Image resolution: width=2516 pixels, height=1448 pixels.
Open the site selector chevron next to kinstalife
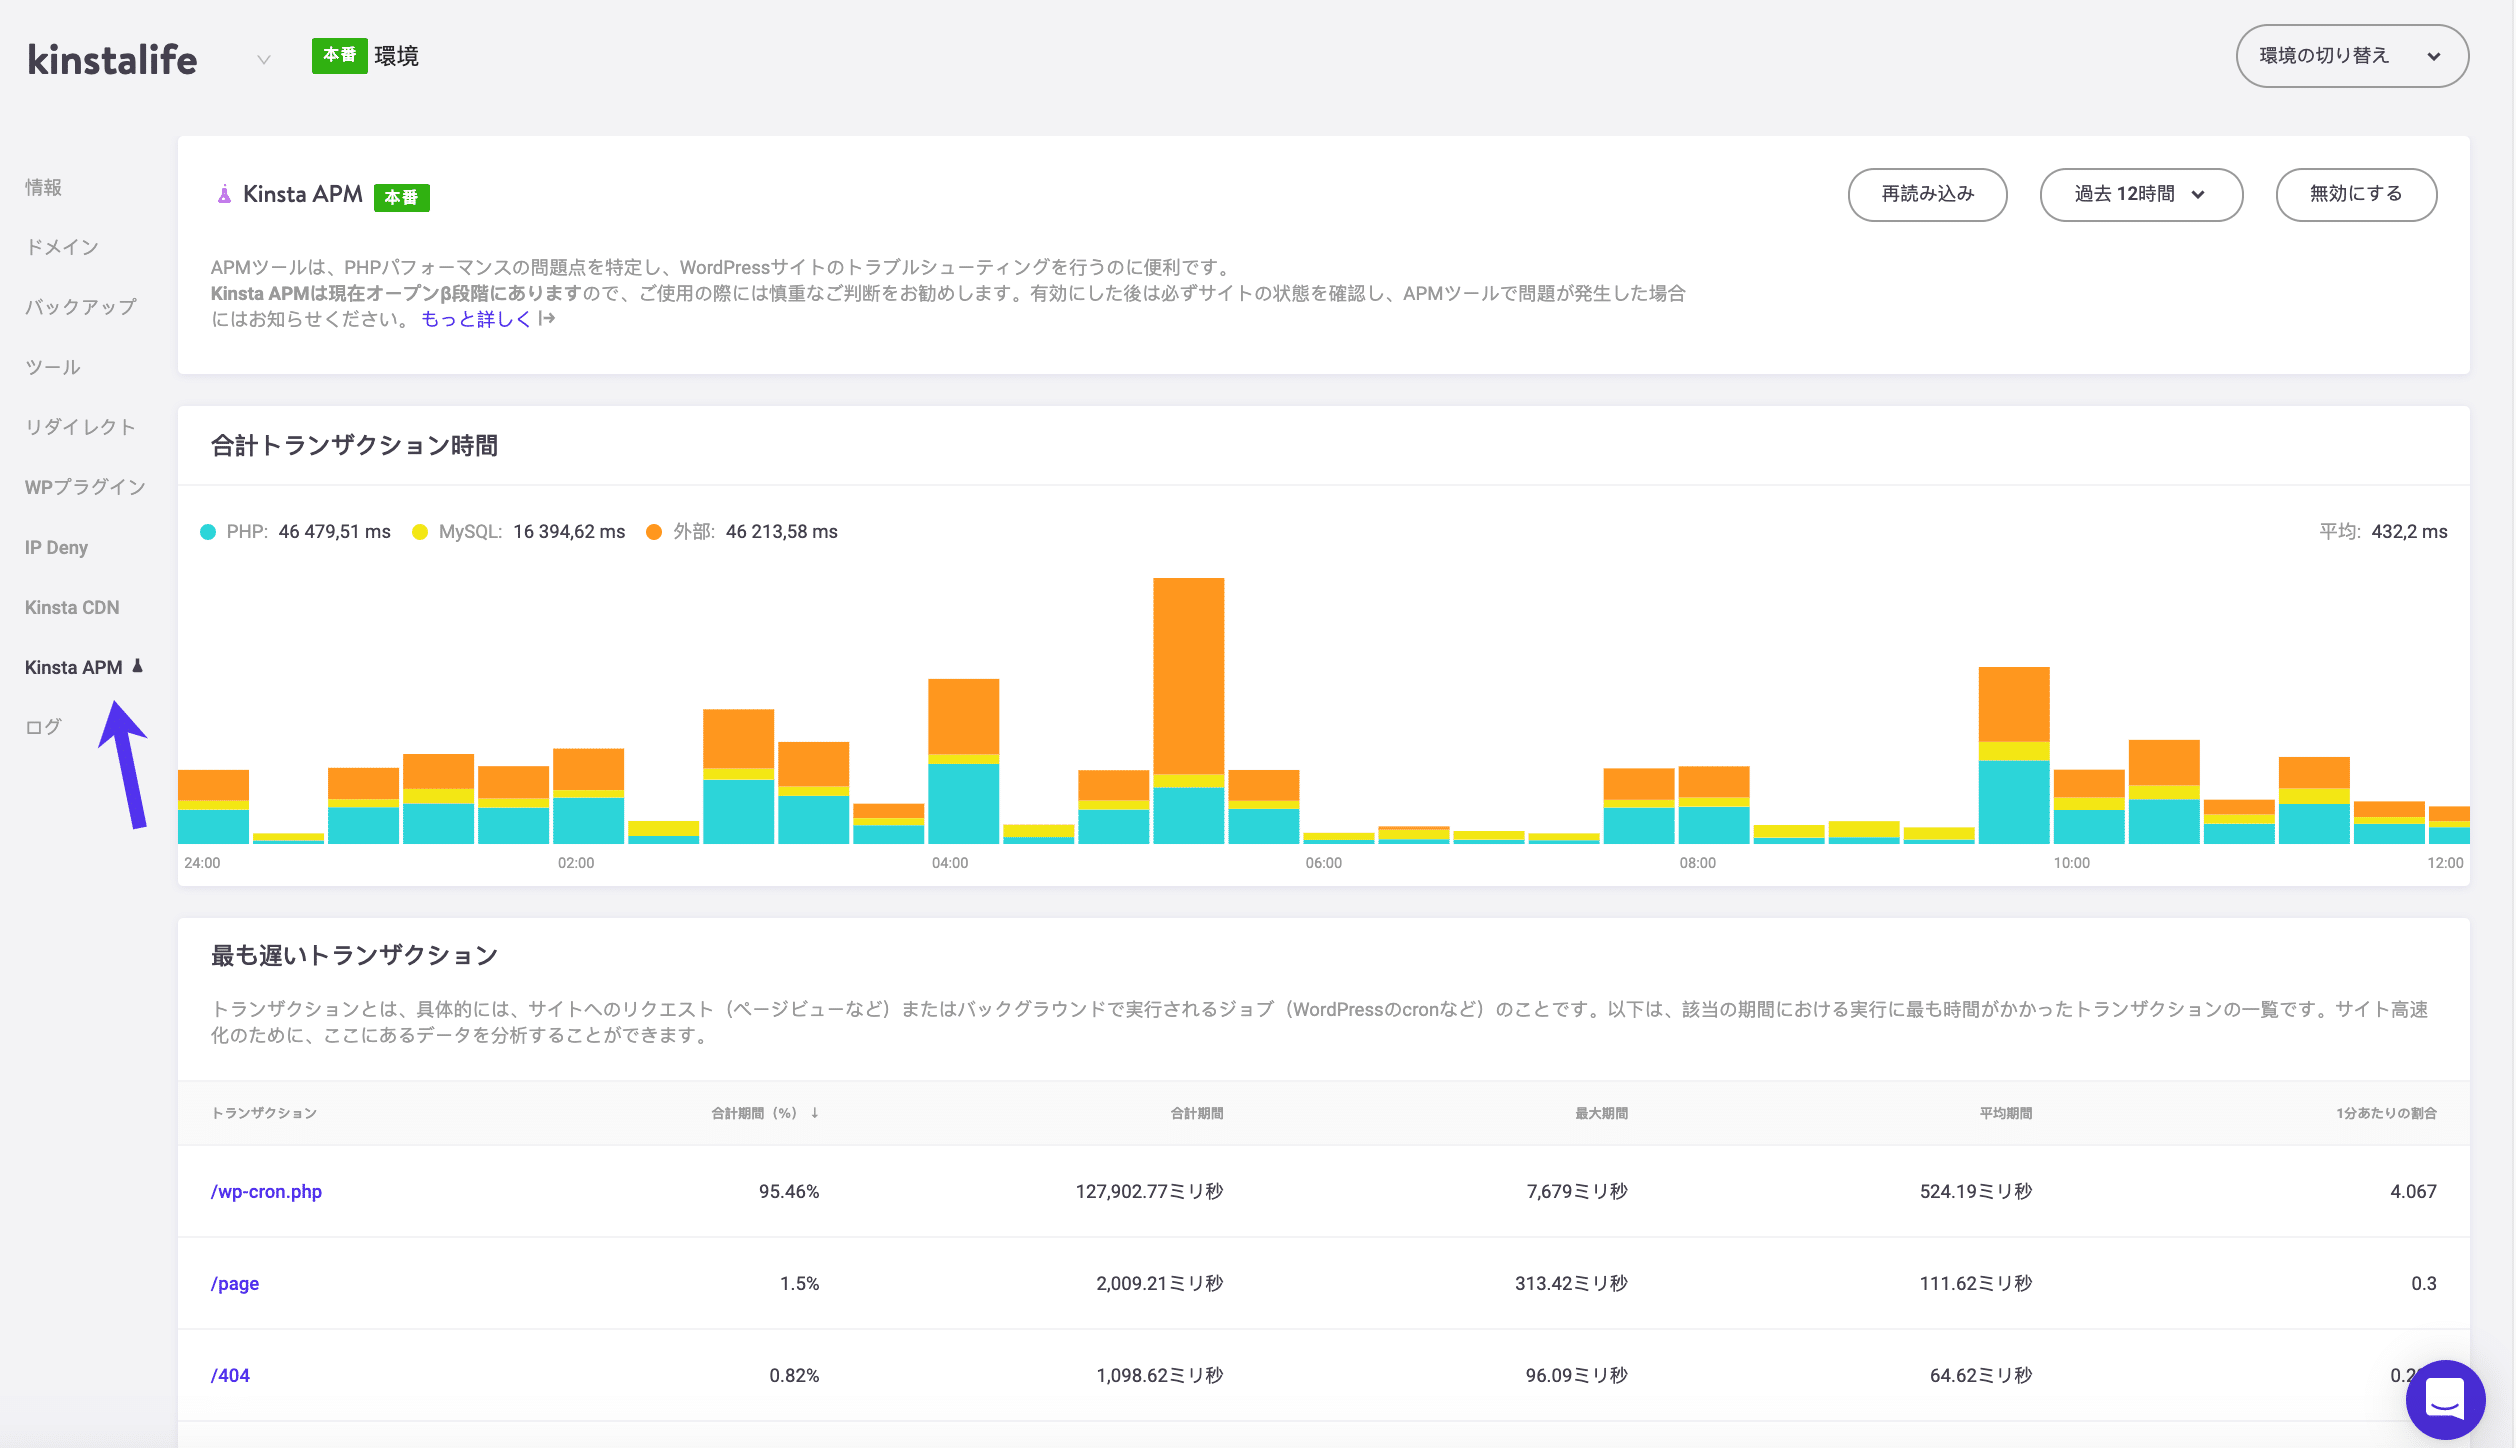[x=263, y=60]
